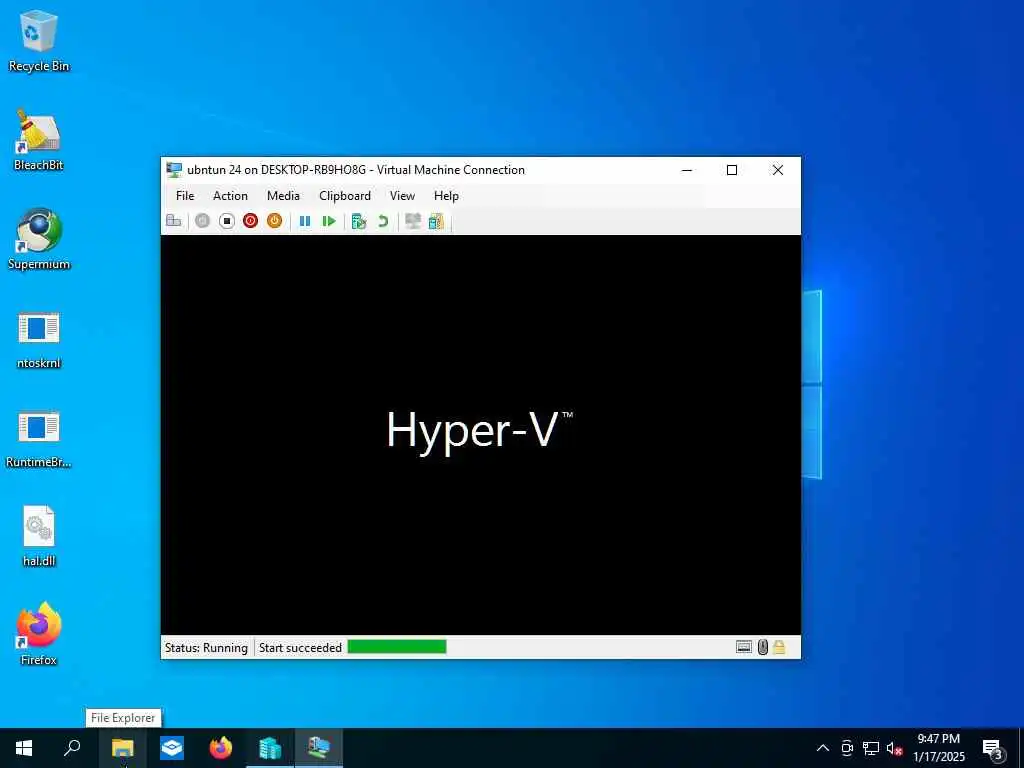Click the green Reset toolbar icon
This screenshot has width=1024, height=768.
(x=329, y=221)
